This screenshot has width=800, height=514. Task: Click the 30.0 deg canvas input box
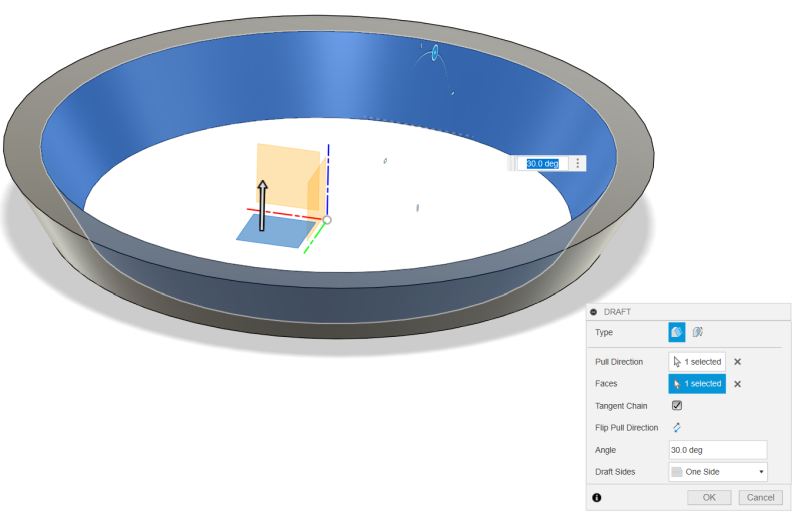pos(542,164)
